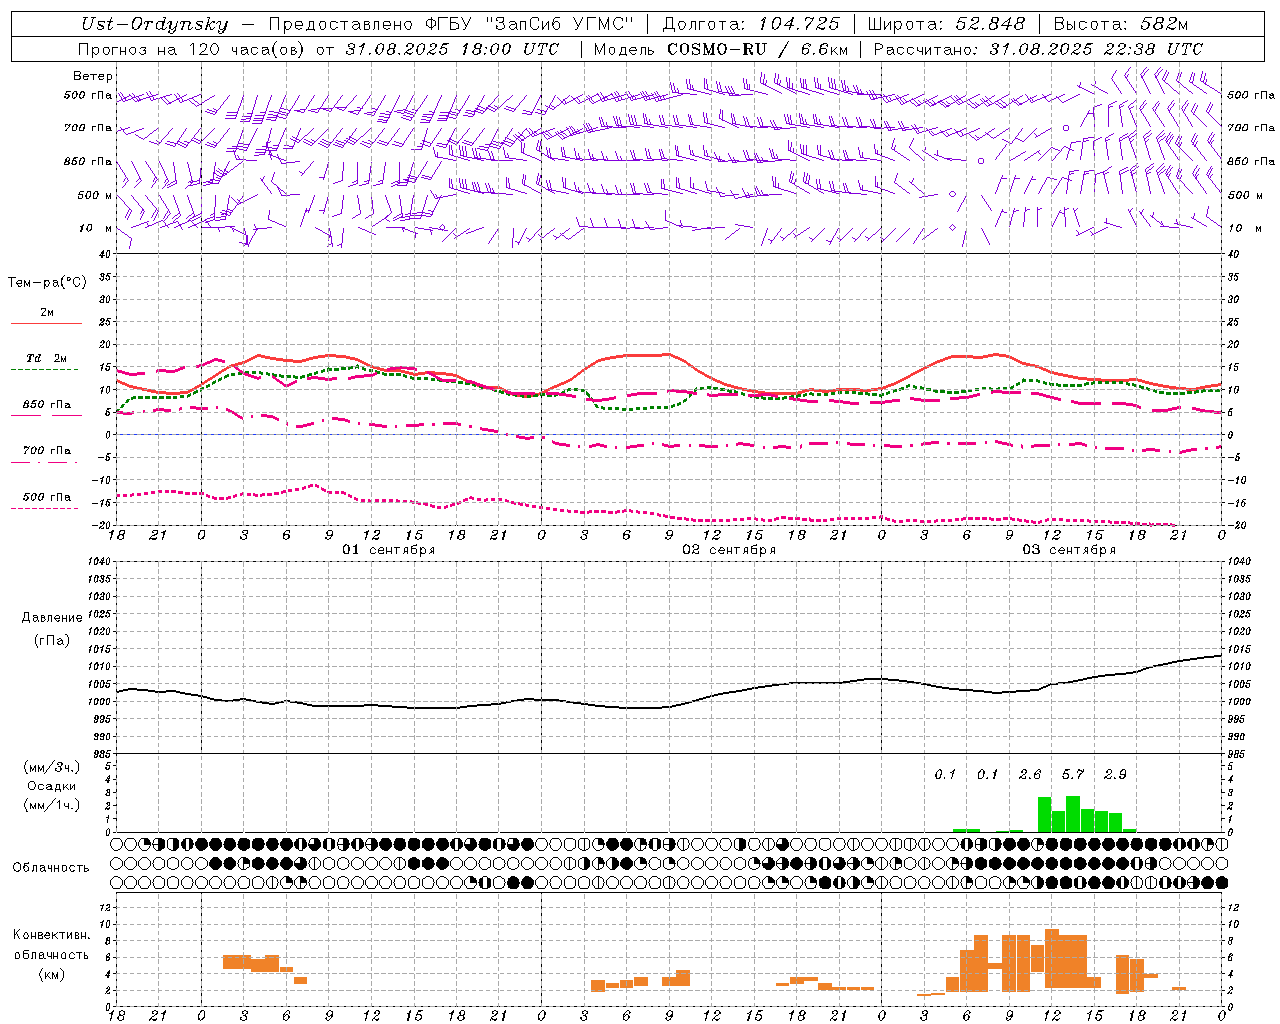This screenshot has height=1024, width=1280.
Task: Click the date label 02 сентября
Action: (x=728, y=550)
